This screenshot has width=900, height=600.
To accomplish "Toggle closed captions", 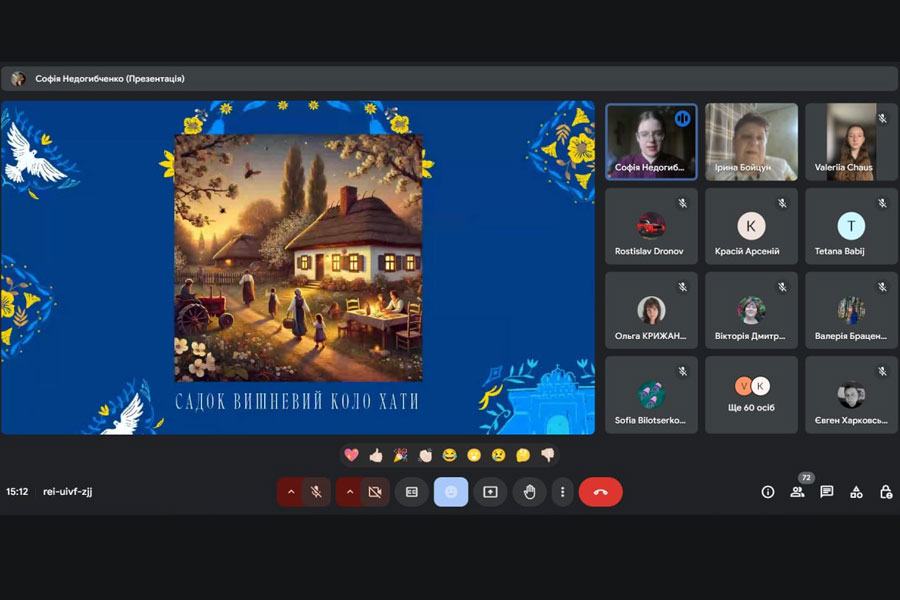I will [x=412, y=492].
